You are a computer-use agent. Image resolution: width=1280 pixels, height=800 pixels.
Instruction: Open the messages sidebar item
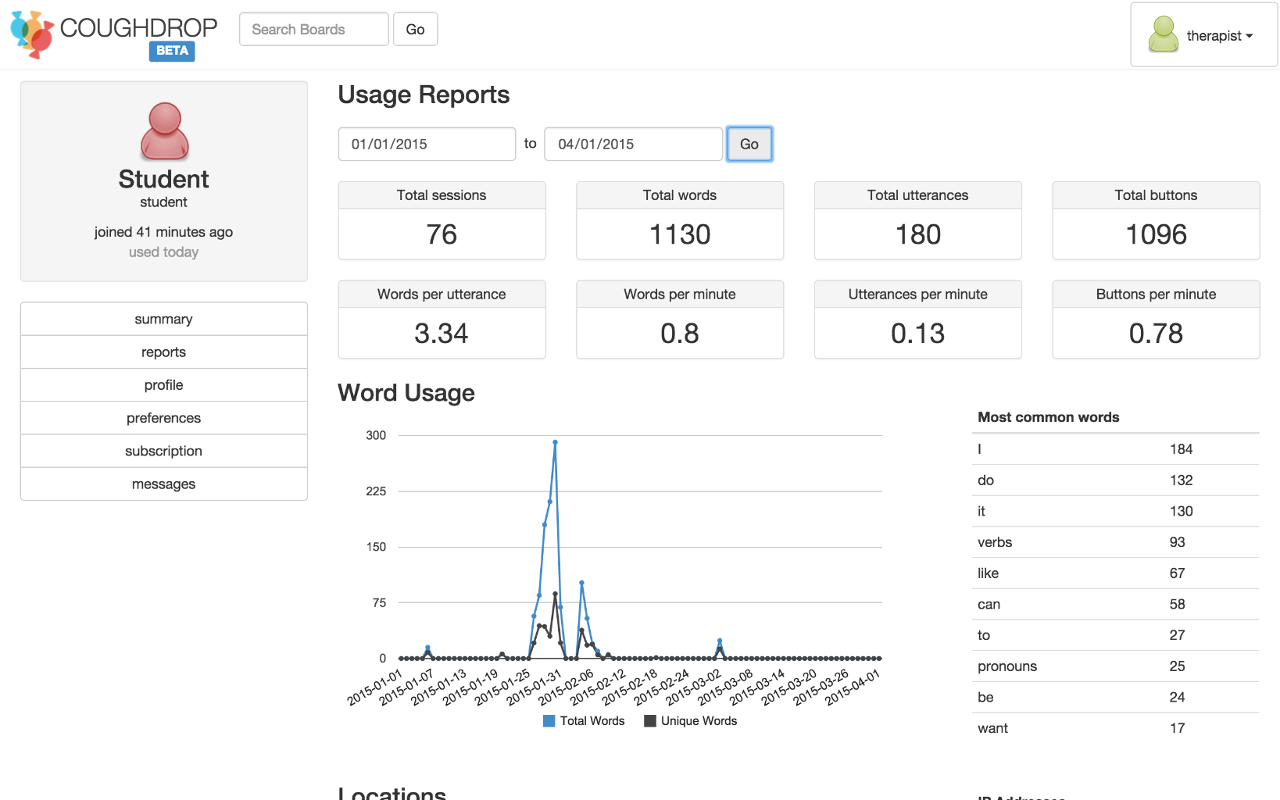click(x=164, y=484)
